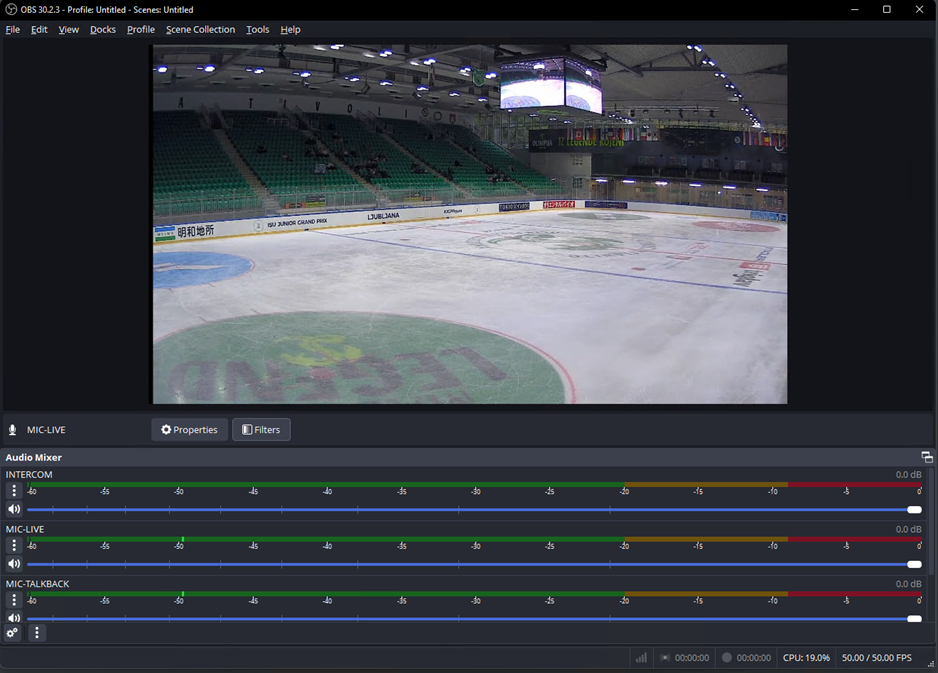Undock the Audio Mixer panel
The image size is (938, 673).
(x=926, y=457)
